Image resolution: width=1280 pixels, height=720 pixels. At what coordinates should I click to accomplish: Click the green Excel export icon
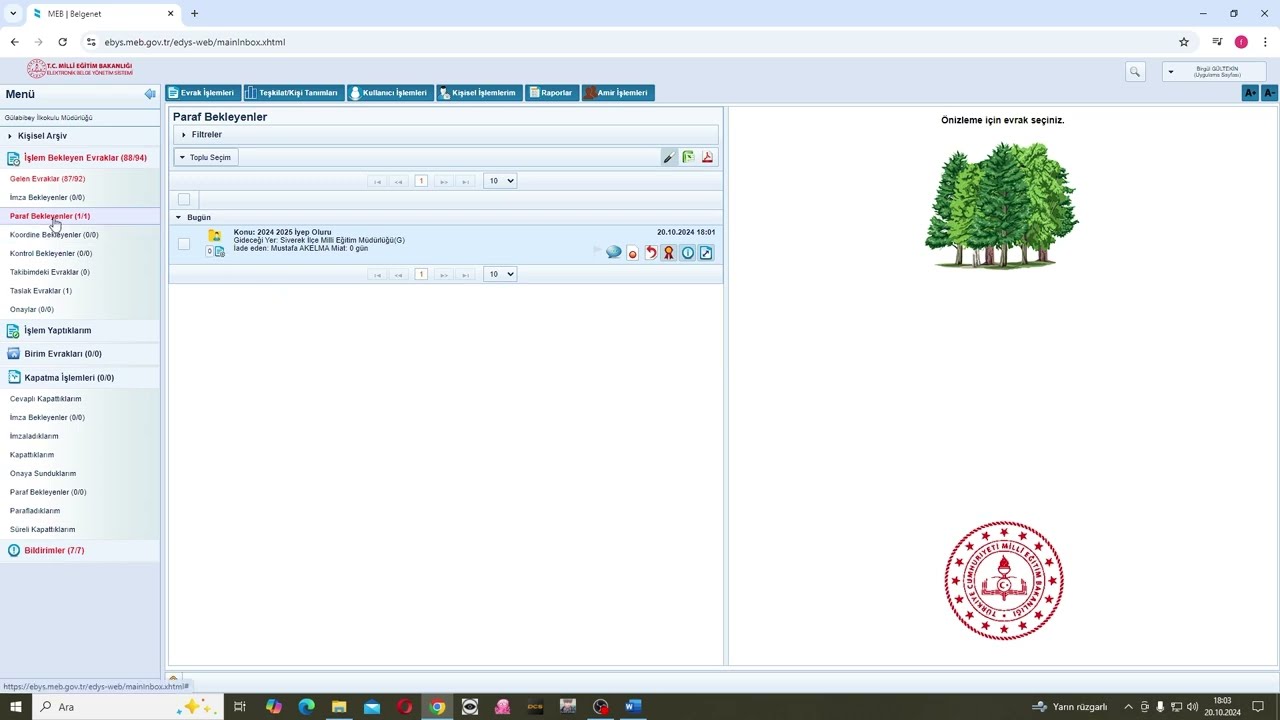pyautogui.click(x=688, y=157)
